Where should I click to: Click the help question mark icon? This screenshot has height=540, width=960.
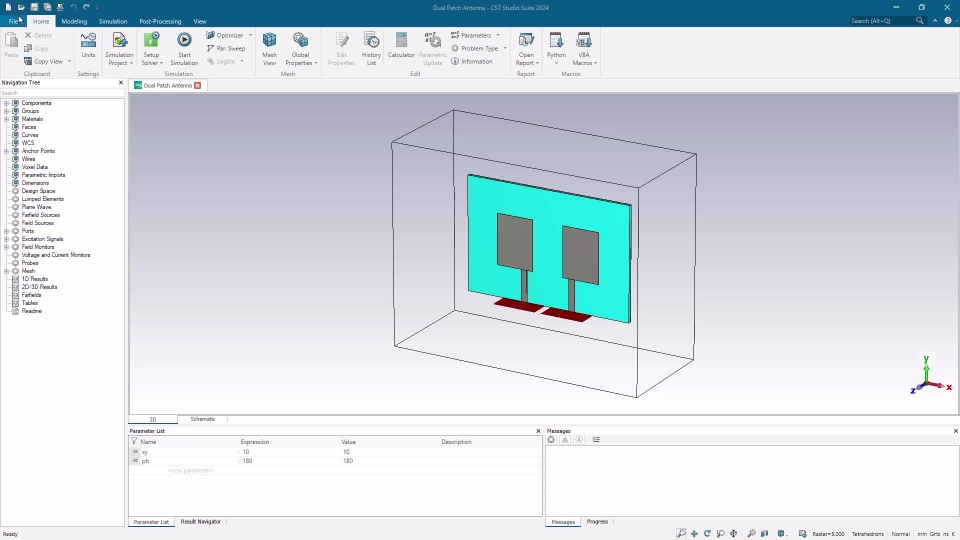click(948, 21)
